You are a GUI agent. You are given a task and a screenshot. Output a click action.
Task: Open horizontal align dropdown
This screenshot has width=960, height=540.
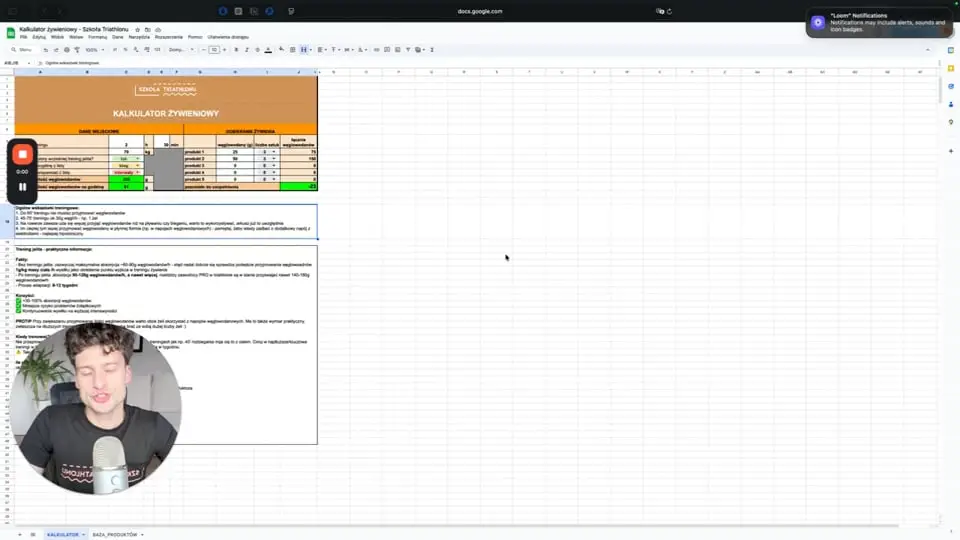[x=321, y=50]
